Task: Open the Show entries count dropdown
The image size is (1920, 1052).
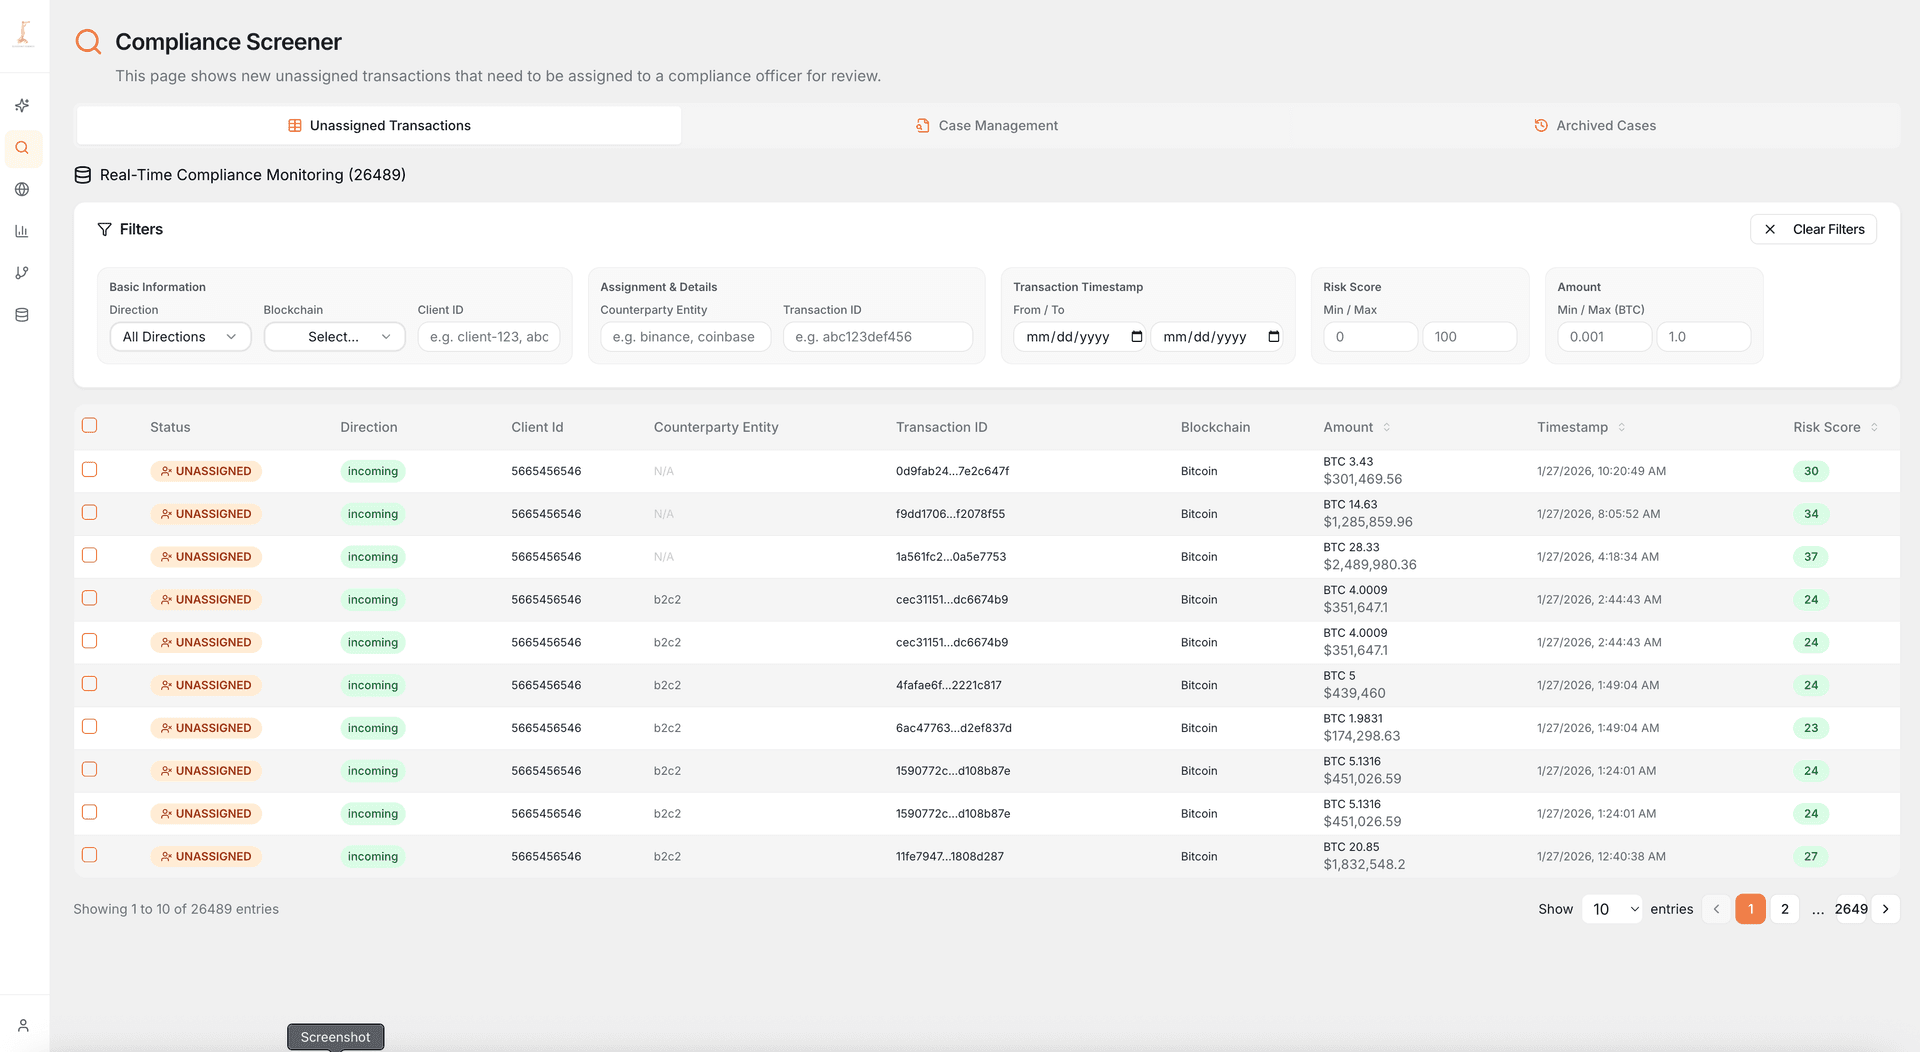Action: point(1611,909)
